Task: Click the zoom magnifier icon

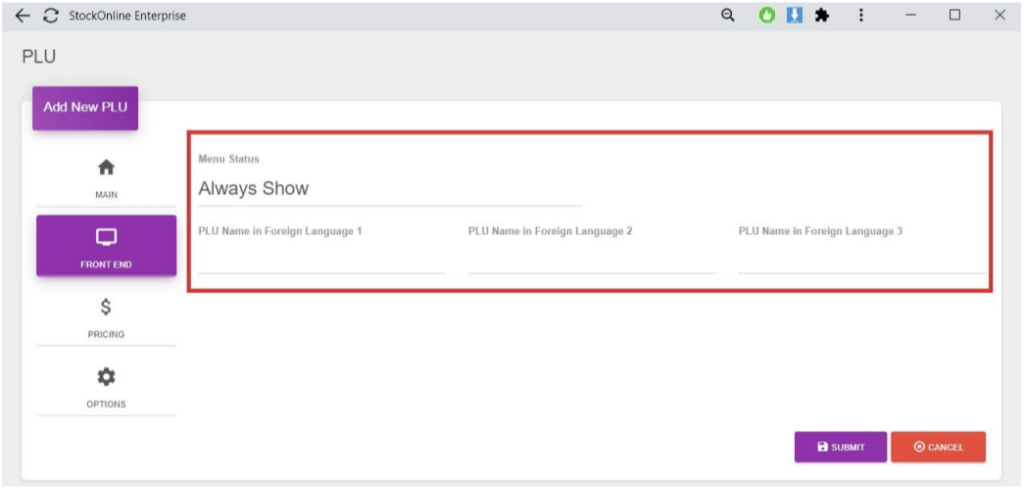Action: click(728, 16)
